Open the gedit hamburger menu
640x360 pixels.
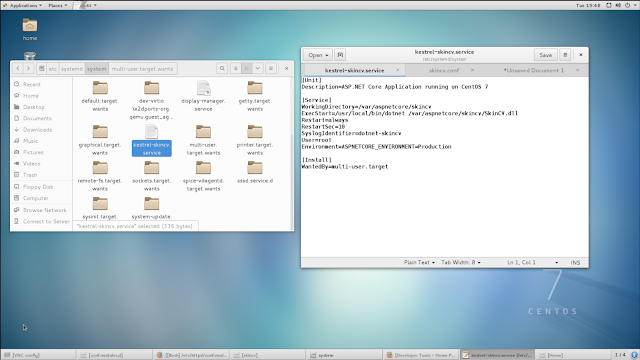tap(565, 55)
